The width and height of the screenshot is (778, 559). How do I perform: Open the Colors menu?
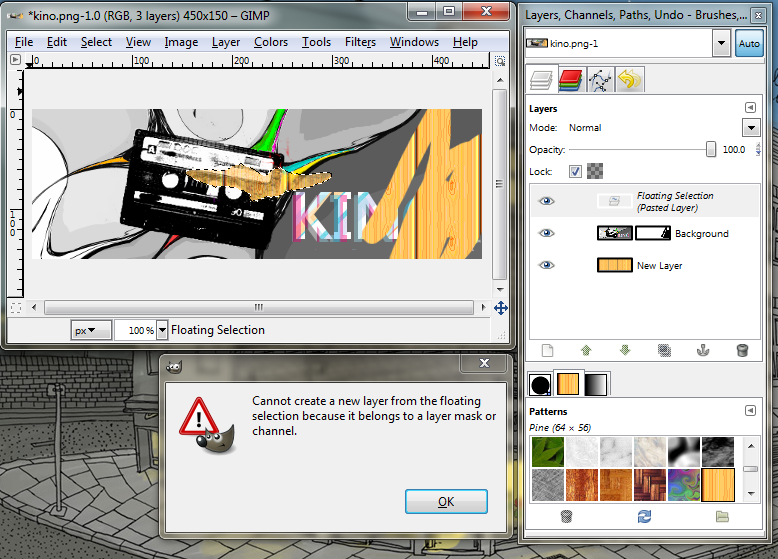pos(271,42)
